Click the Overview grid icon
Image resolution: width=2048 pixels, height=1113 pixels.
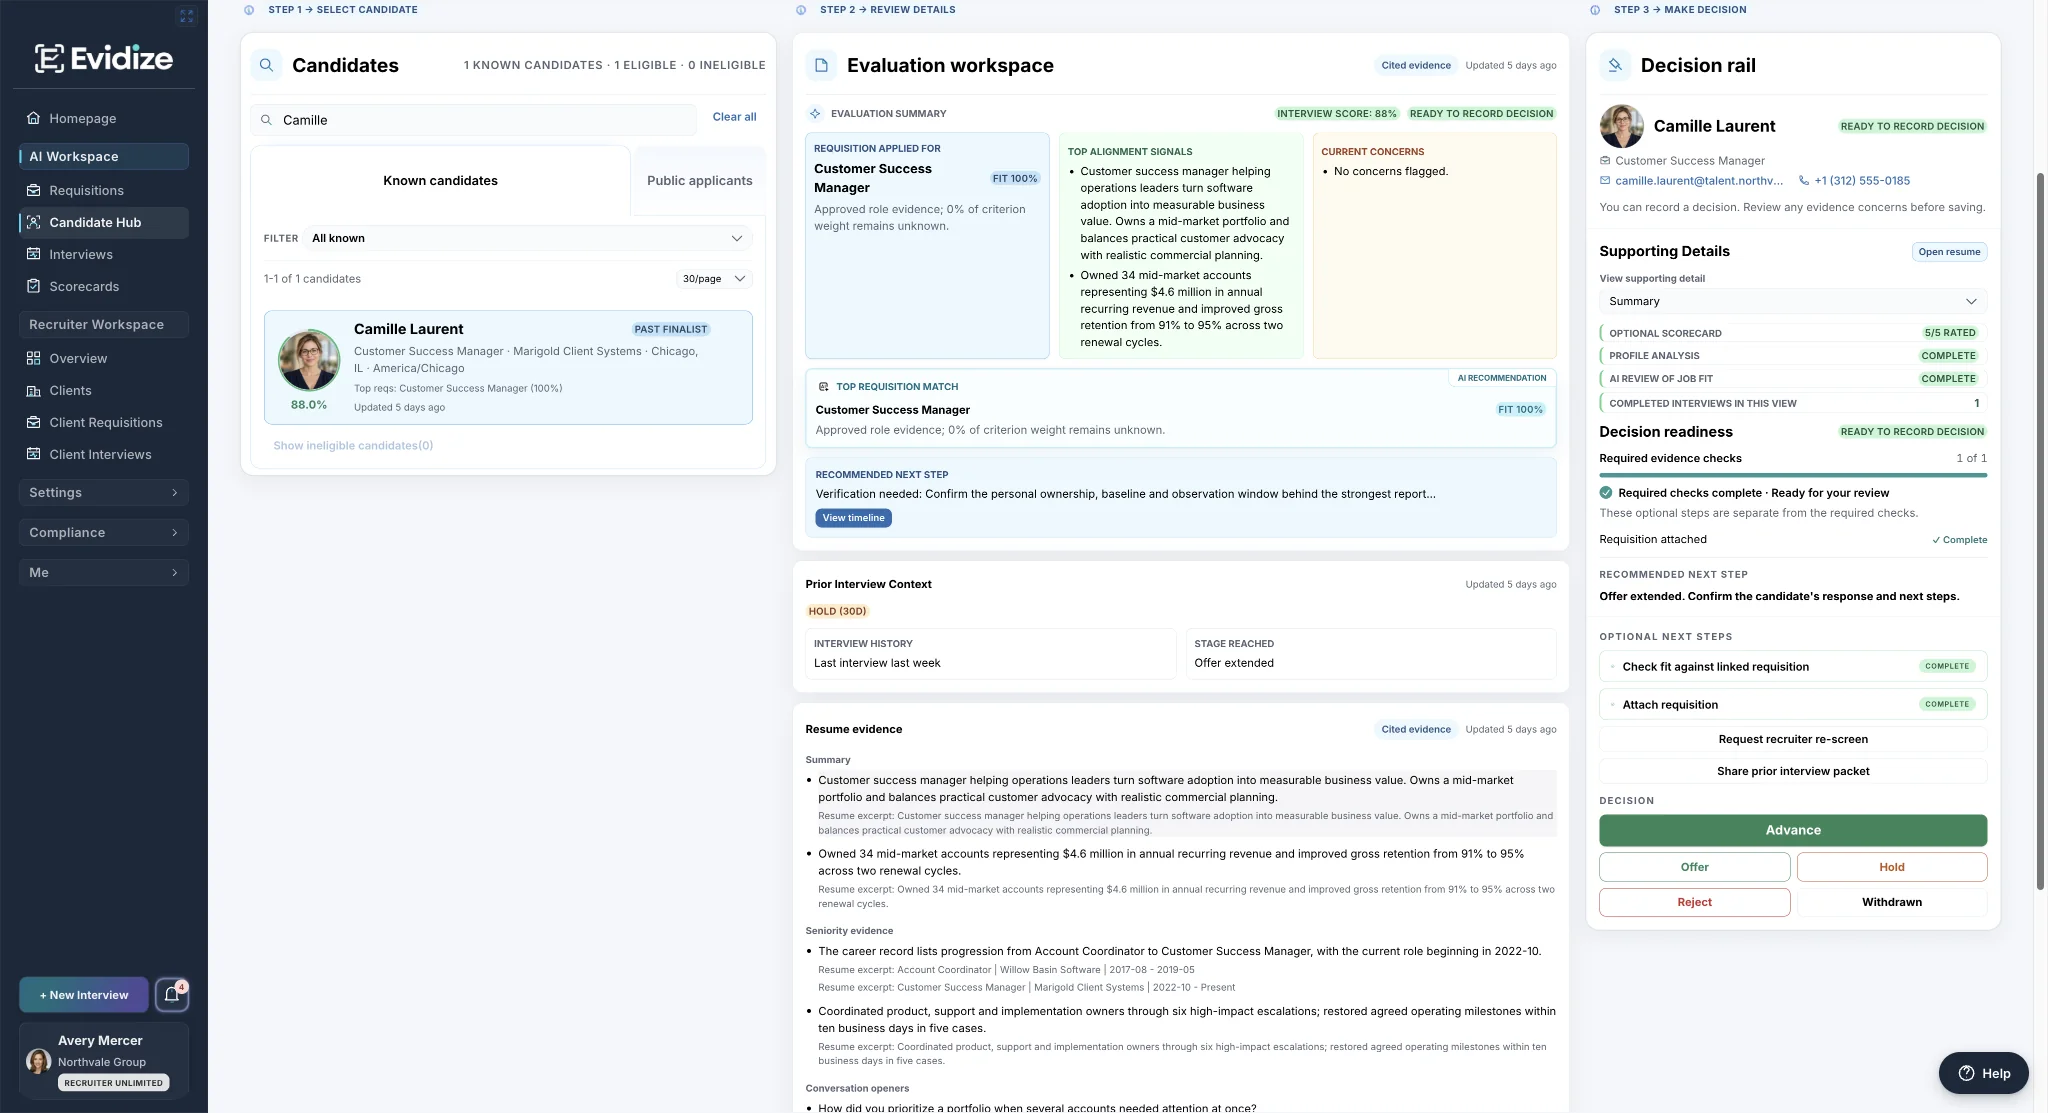(33, 358)
